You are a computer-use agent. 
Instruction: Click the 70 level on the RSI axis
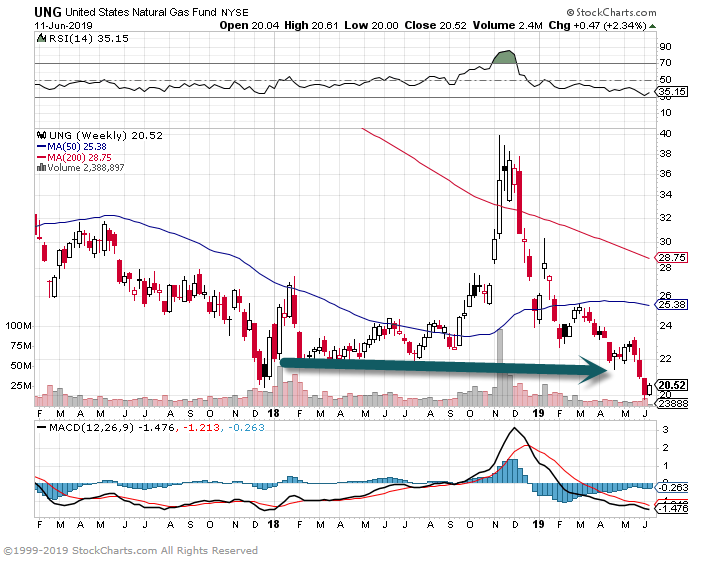pyautogui.click(x=665, y=63)
